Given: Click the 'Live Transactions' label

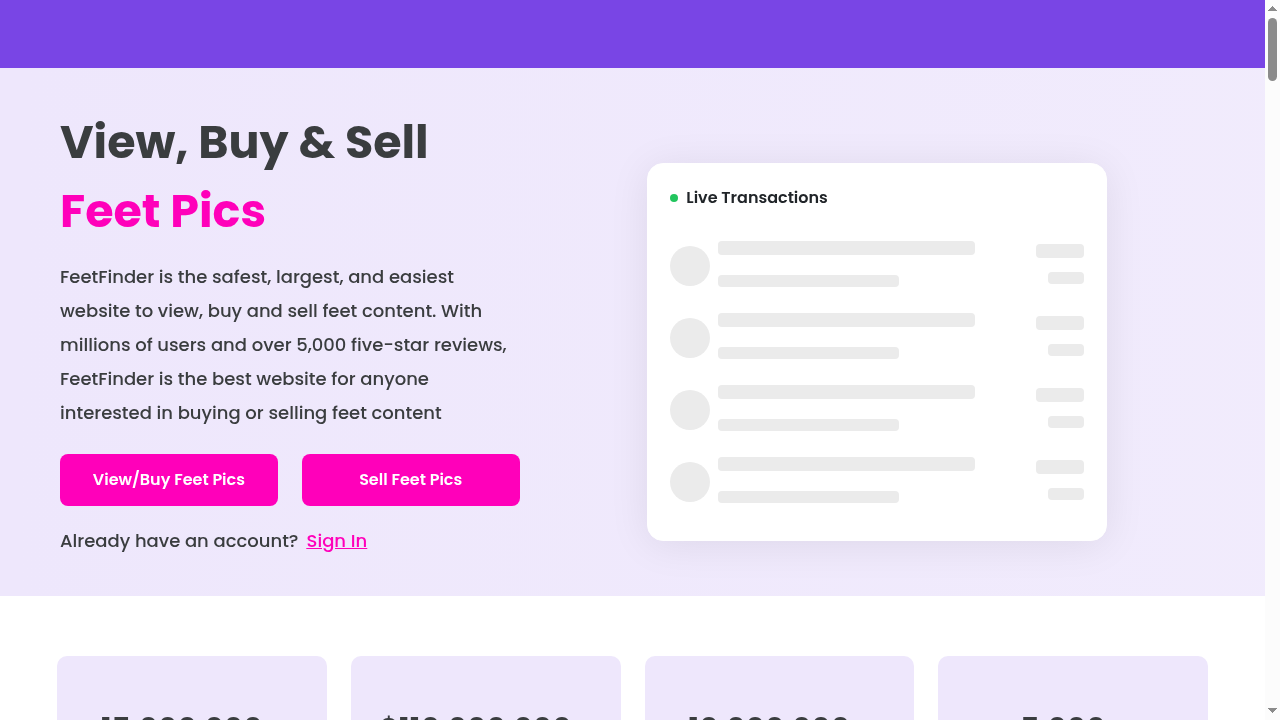Looking at the screenshot, I should click(756, 197).
